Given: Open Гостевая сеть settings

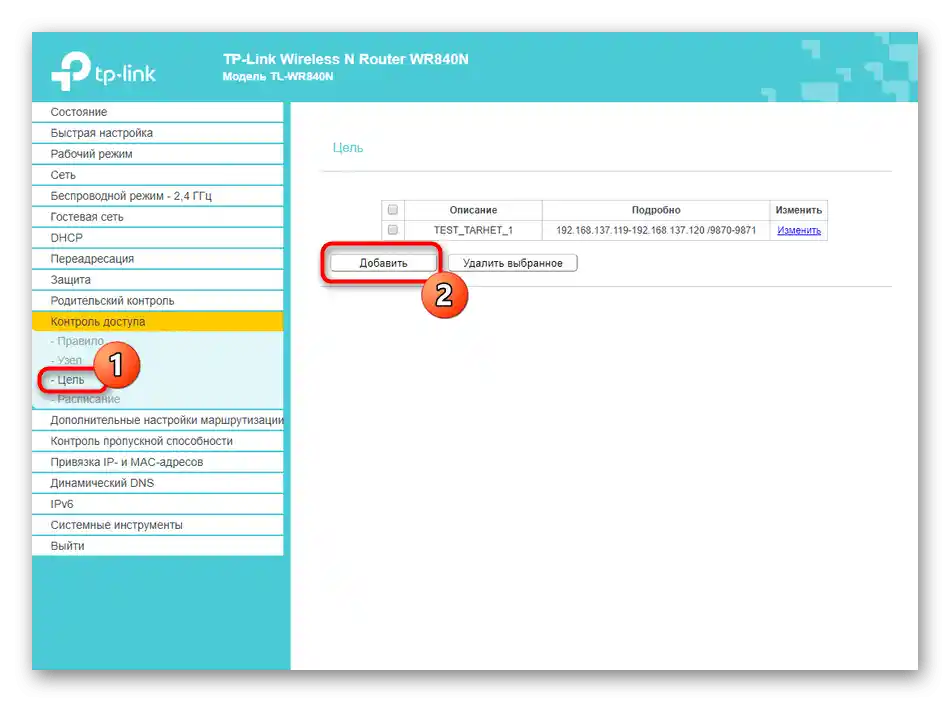Looking at the screenshot, I should click(x=158, y=217).
